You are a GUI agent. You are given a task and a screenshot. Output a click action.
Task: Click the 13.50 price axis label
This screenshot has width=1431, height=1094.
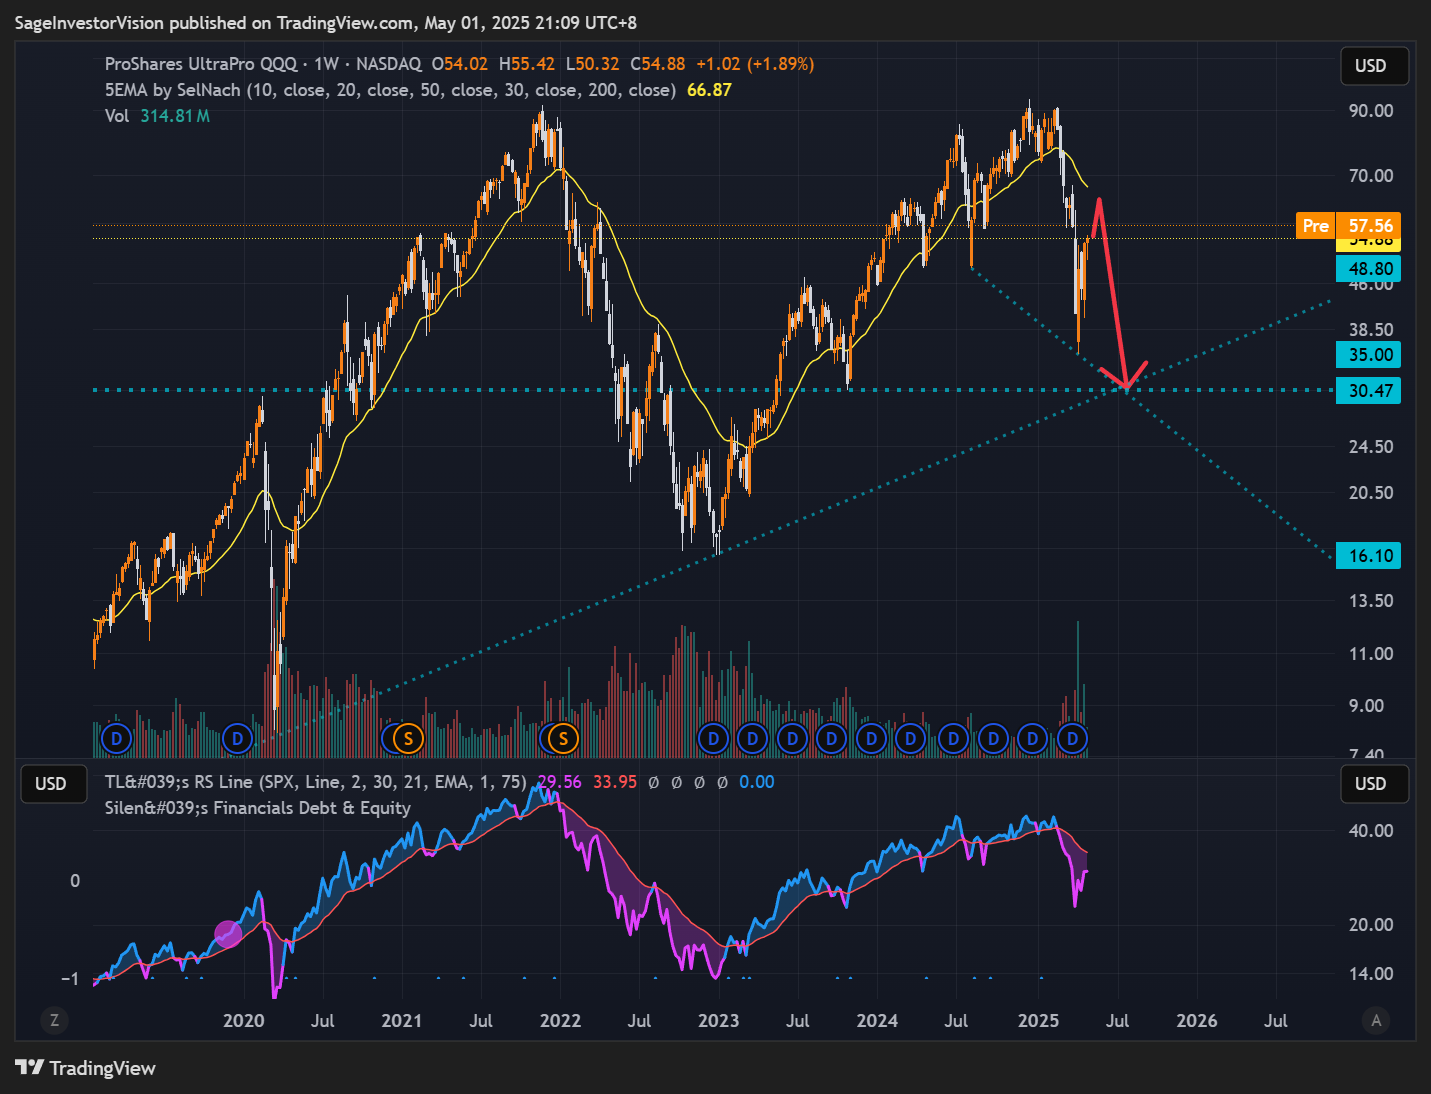pos(1371,601)
